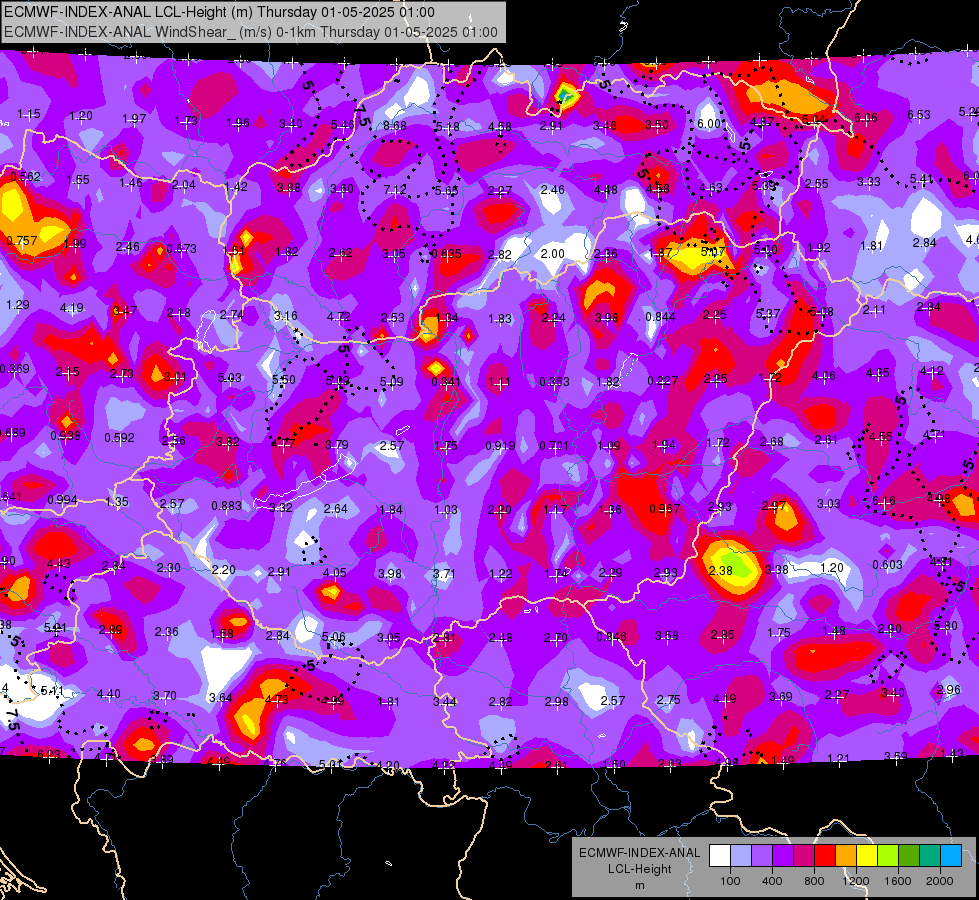Click the wind shear value 0.994
This screenshot has height=900, width=979.
click(x=62, y=500)
